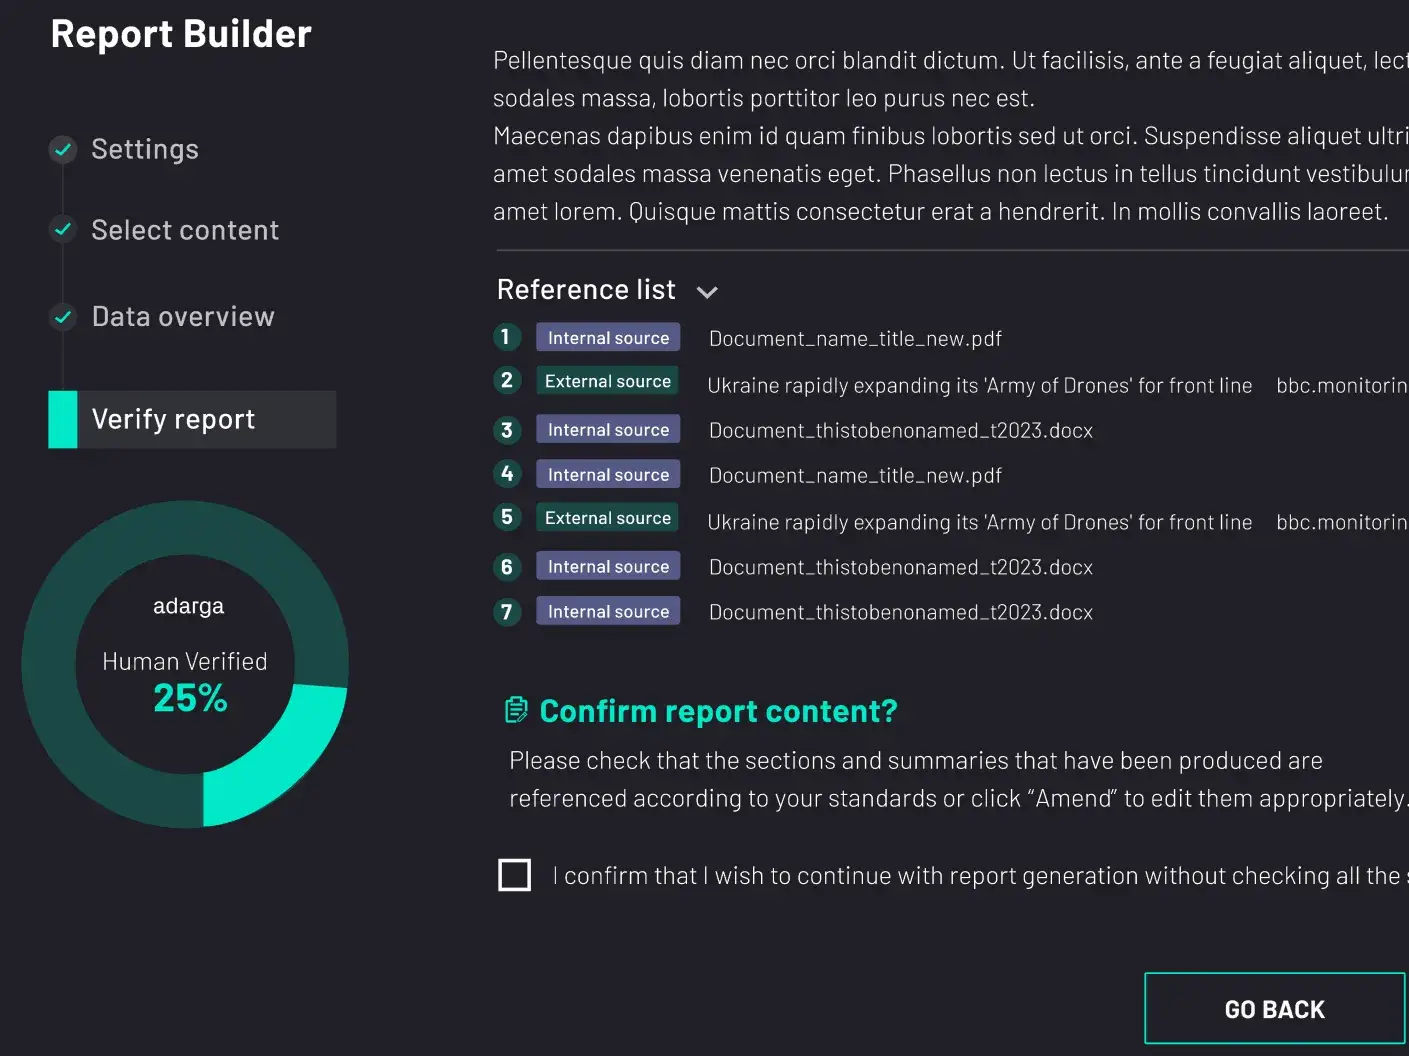The image size is (1409, 1056).
Task: Open the Verify report step
Action: 173,419
